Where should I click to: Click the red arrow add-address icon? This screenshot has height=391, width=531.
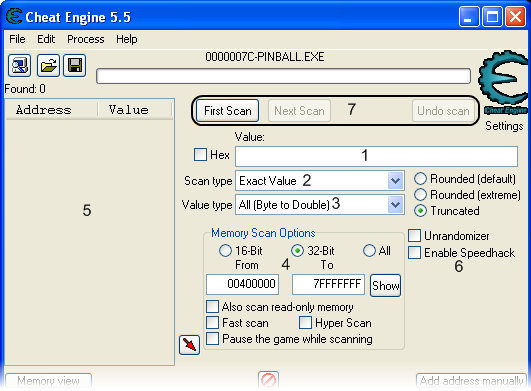pyautogui.click(x=189, y=345)
